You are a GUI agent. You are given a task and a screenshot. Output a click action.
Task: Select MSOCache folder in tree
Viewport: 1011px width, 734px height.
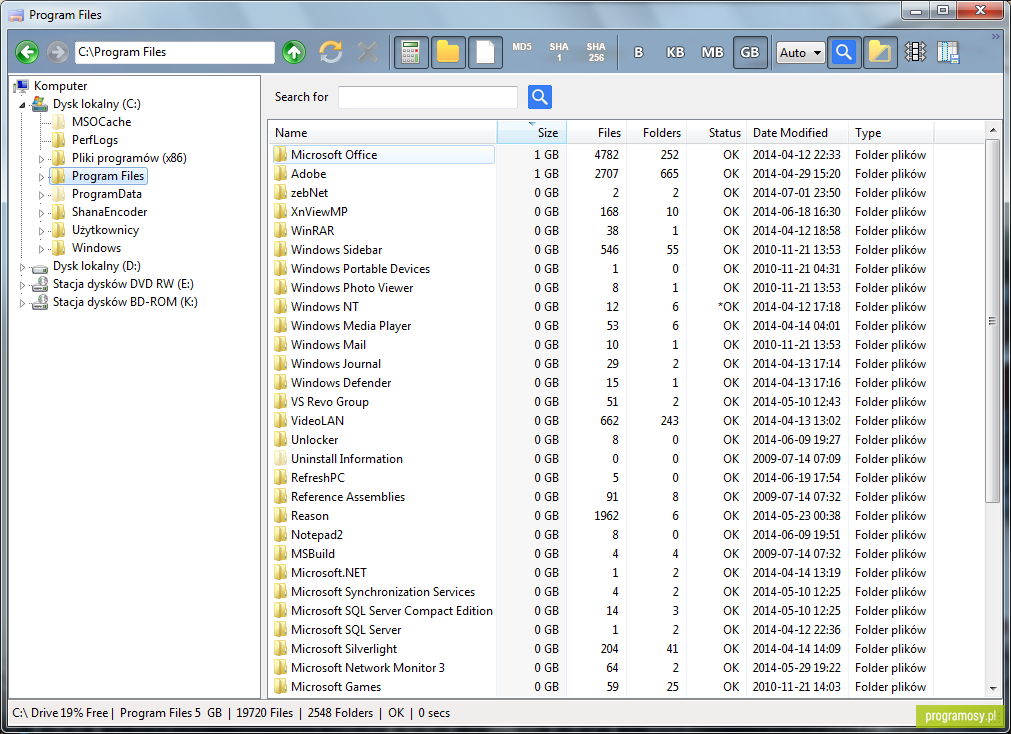[101, 122]
